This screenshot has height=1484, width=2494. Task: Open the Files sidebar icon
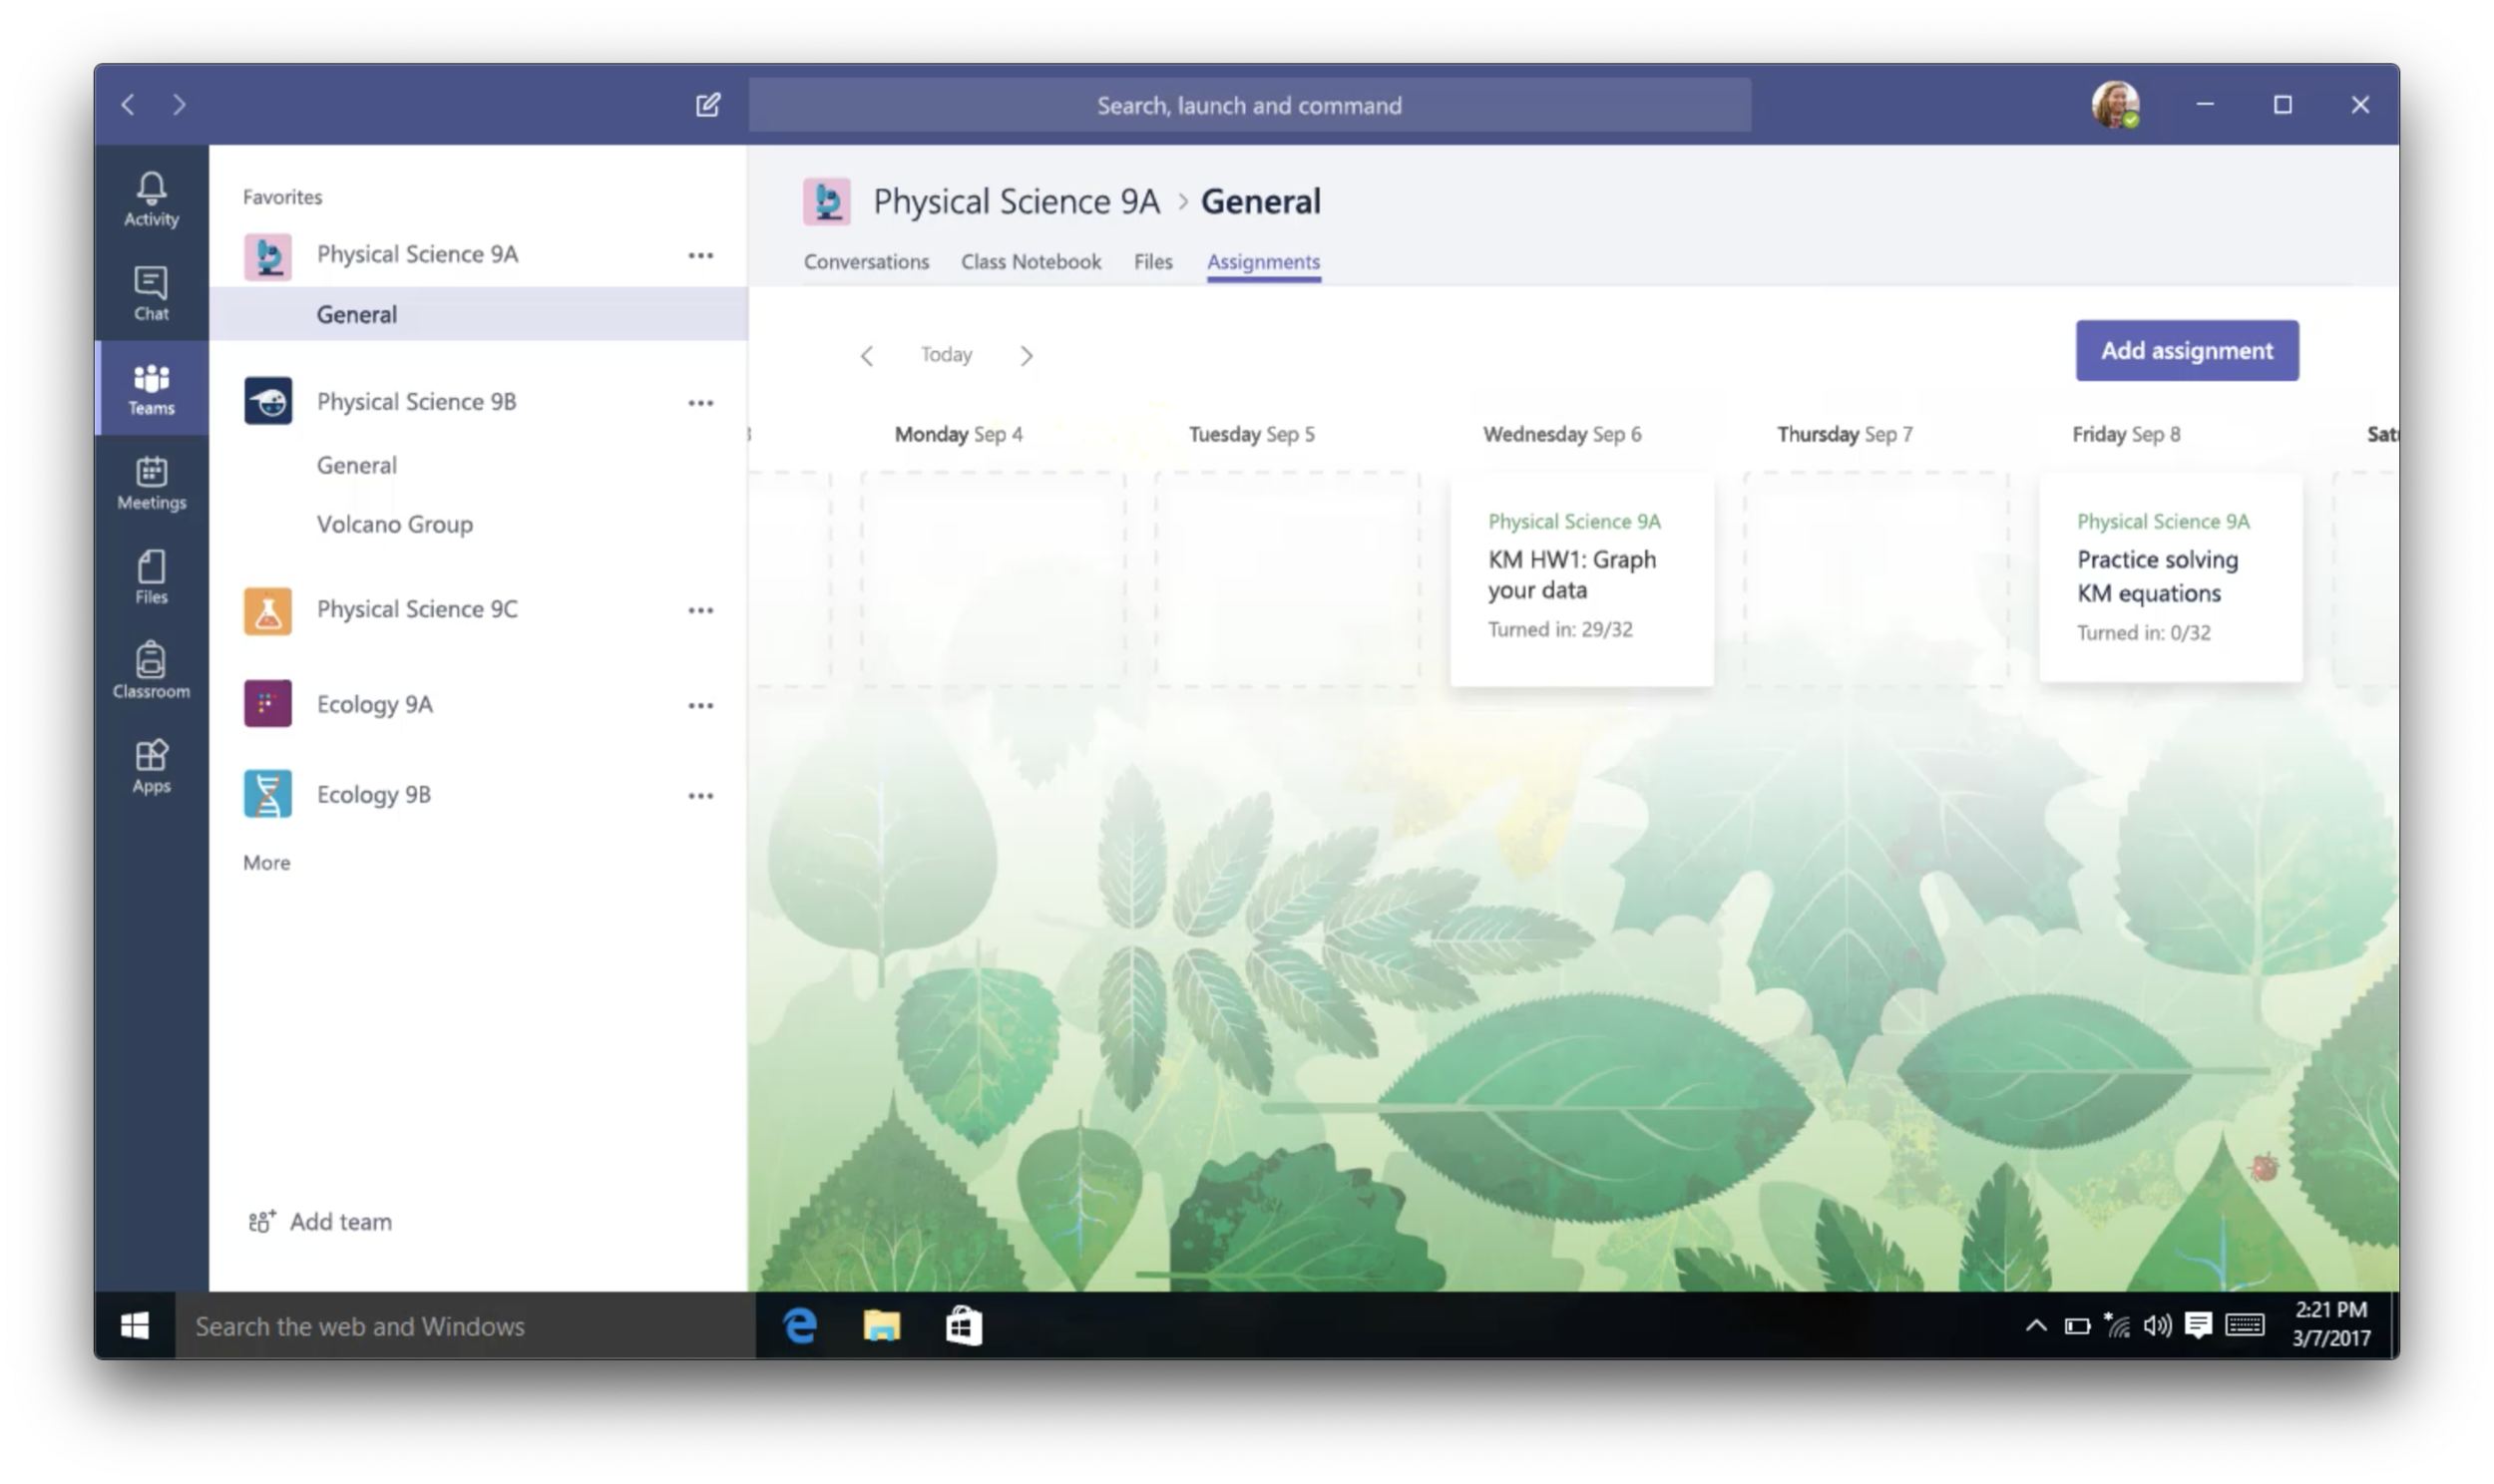point(151,577)
